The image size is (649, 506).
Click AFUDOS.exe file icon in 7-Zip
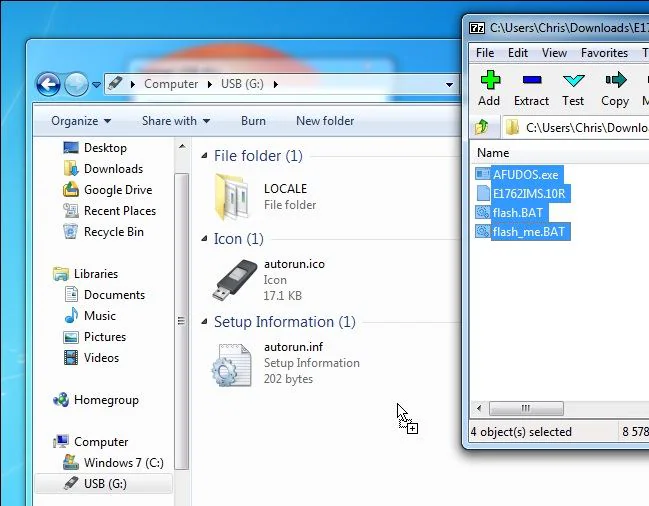click(x=482, y=174)
